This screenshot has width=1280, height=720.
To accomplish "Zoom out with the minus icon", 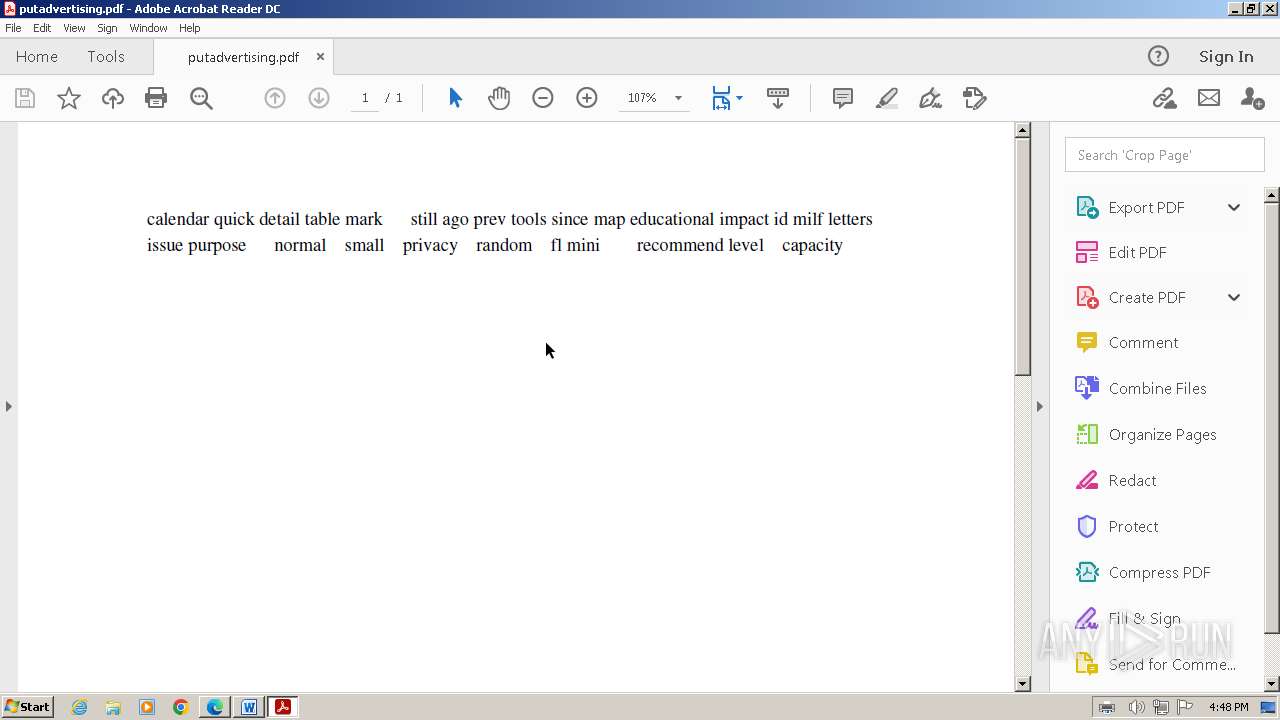I will 543,98.
